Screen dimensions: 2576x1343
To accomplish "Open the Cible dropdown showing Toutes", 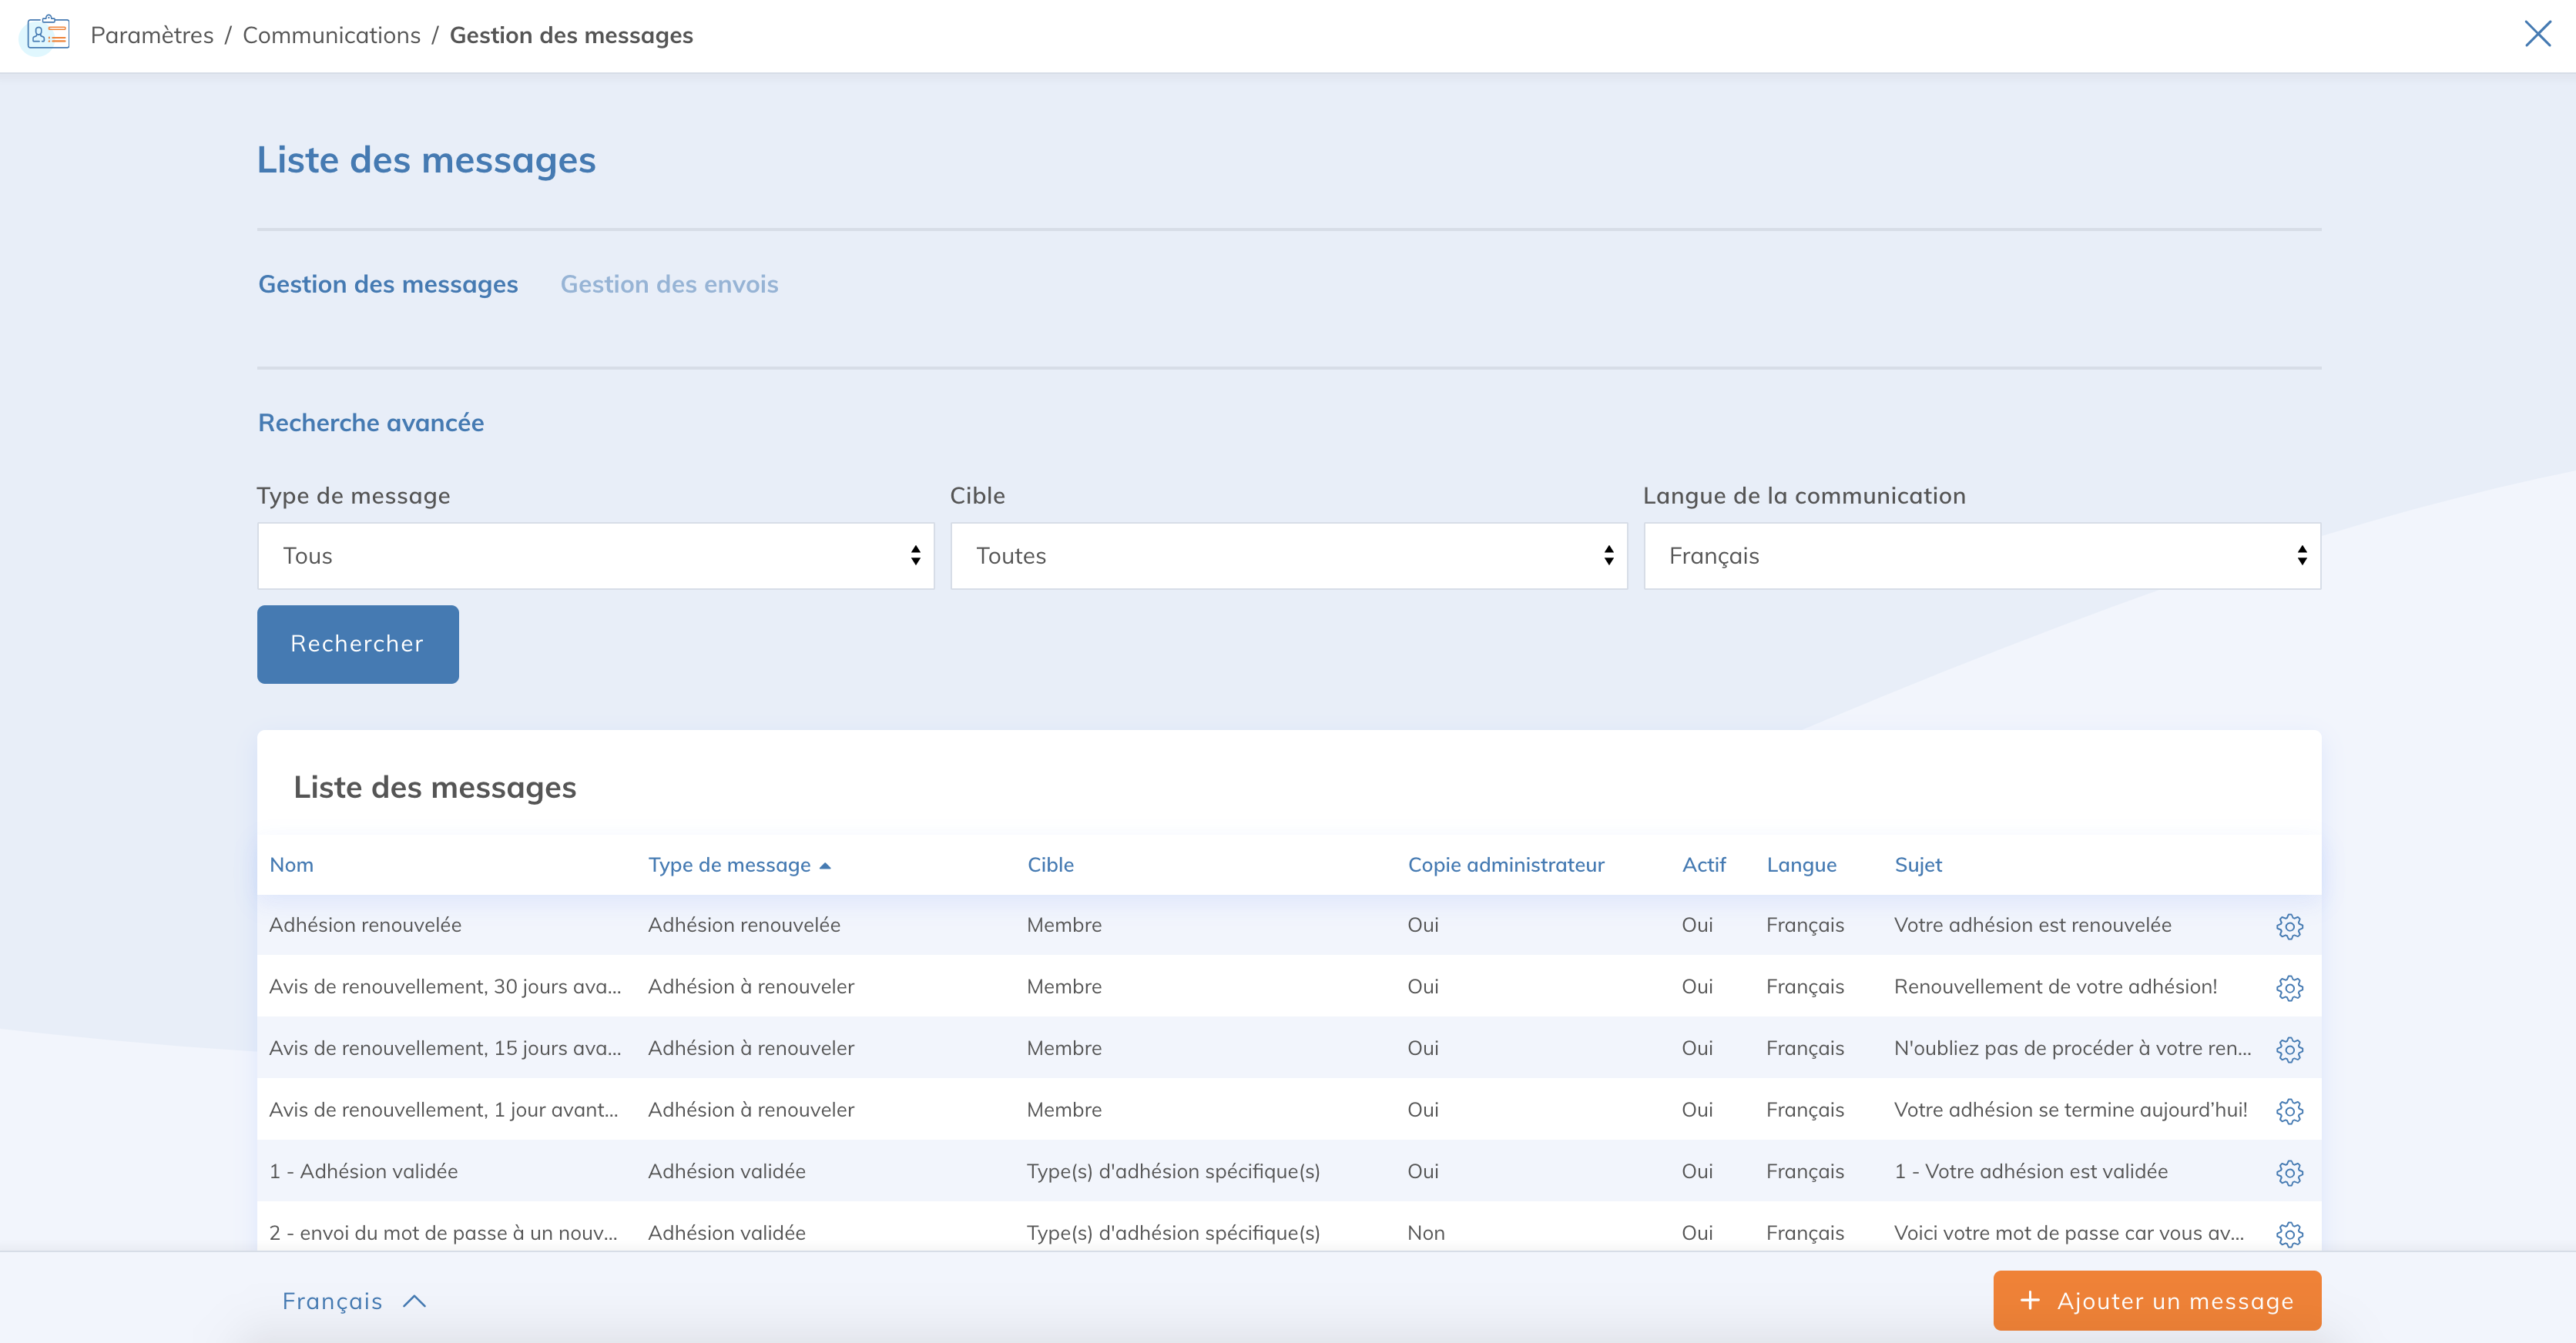I will click(x=1288, y=555).
